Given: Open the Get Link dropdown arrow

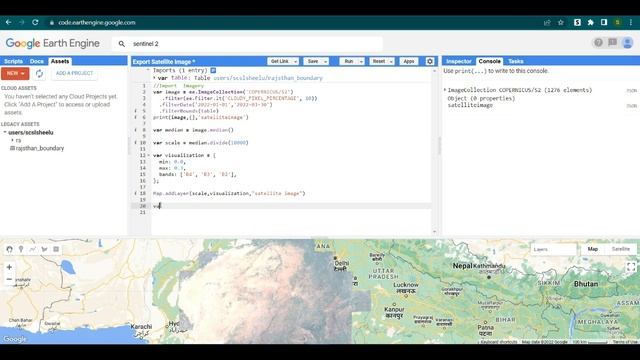Looking at the screenshot, I should (x=295, y=61).
